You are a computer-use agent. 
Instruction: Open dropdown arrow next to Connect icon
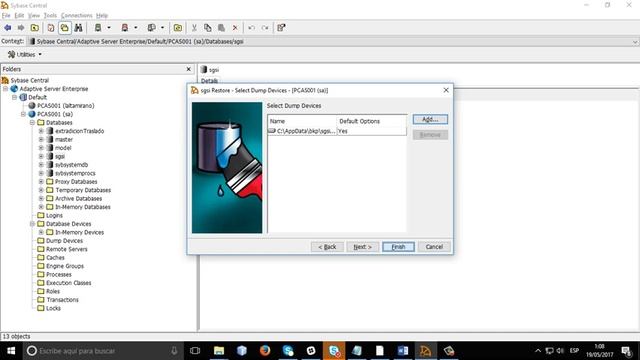(109, 28)
